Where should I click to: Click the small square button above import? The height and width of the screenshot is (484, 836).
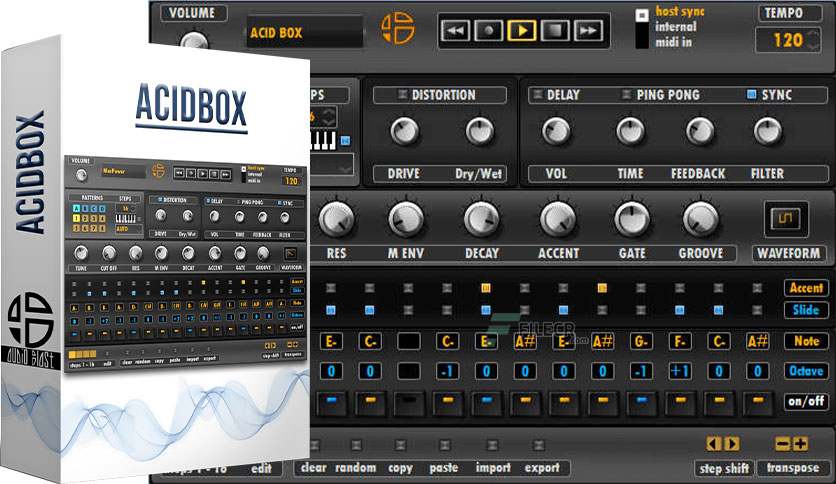[493, 445]
